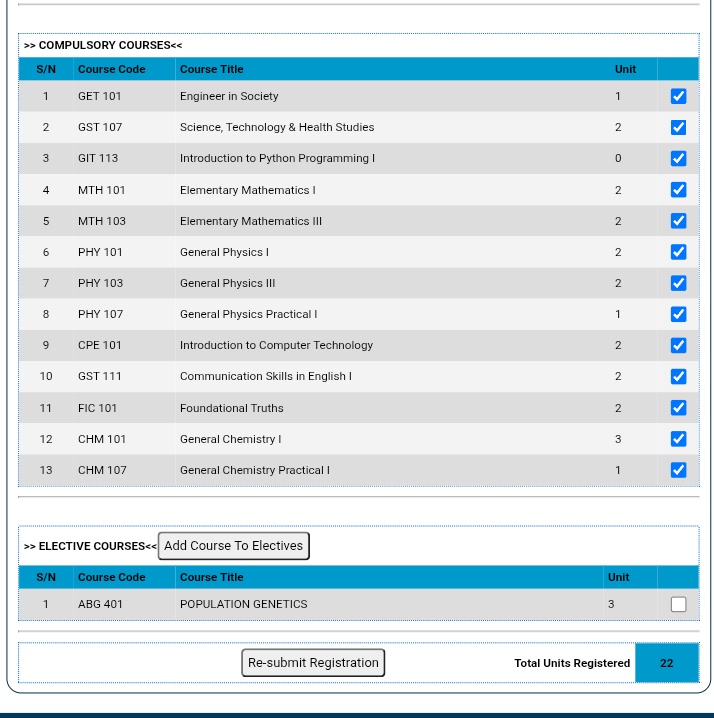Click Introduction to Python Programming I title

tap(278, 158)
